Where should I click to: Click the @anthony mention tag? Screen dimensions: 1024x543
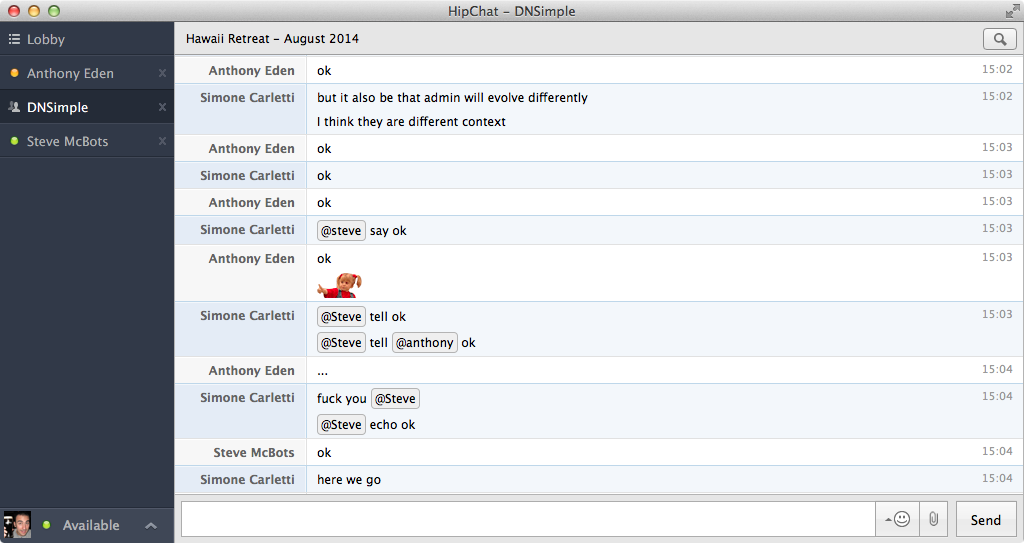424,343
